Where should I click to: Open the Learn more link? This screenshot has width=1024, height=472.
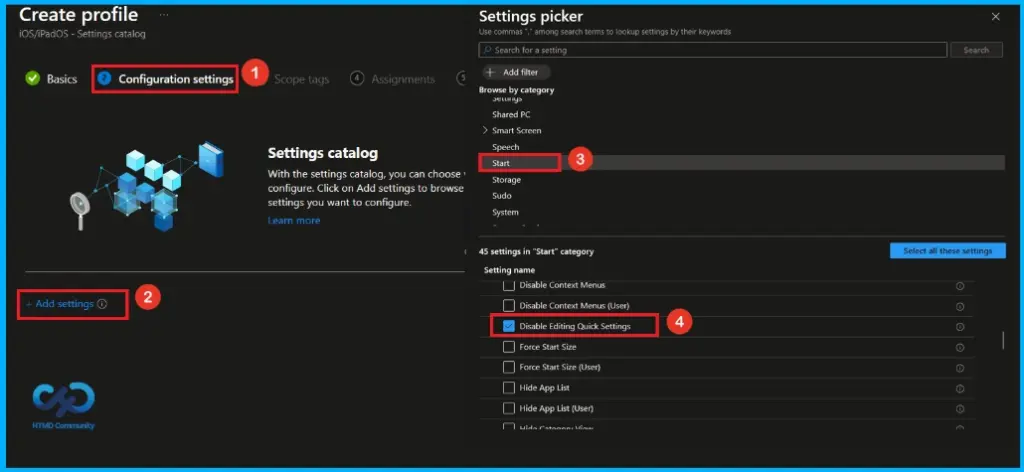(x=294, y=221)
